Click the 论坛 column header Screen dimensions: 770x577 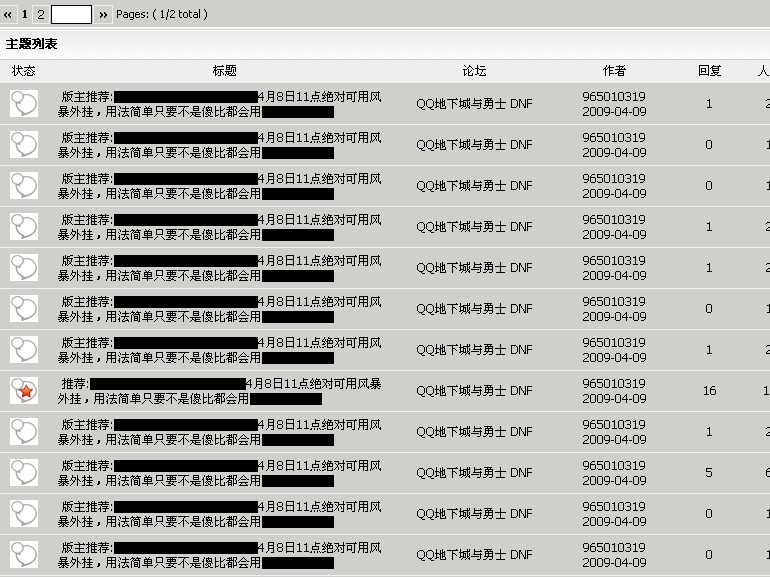click(x=474, y=71)
